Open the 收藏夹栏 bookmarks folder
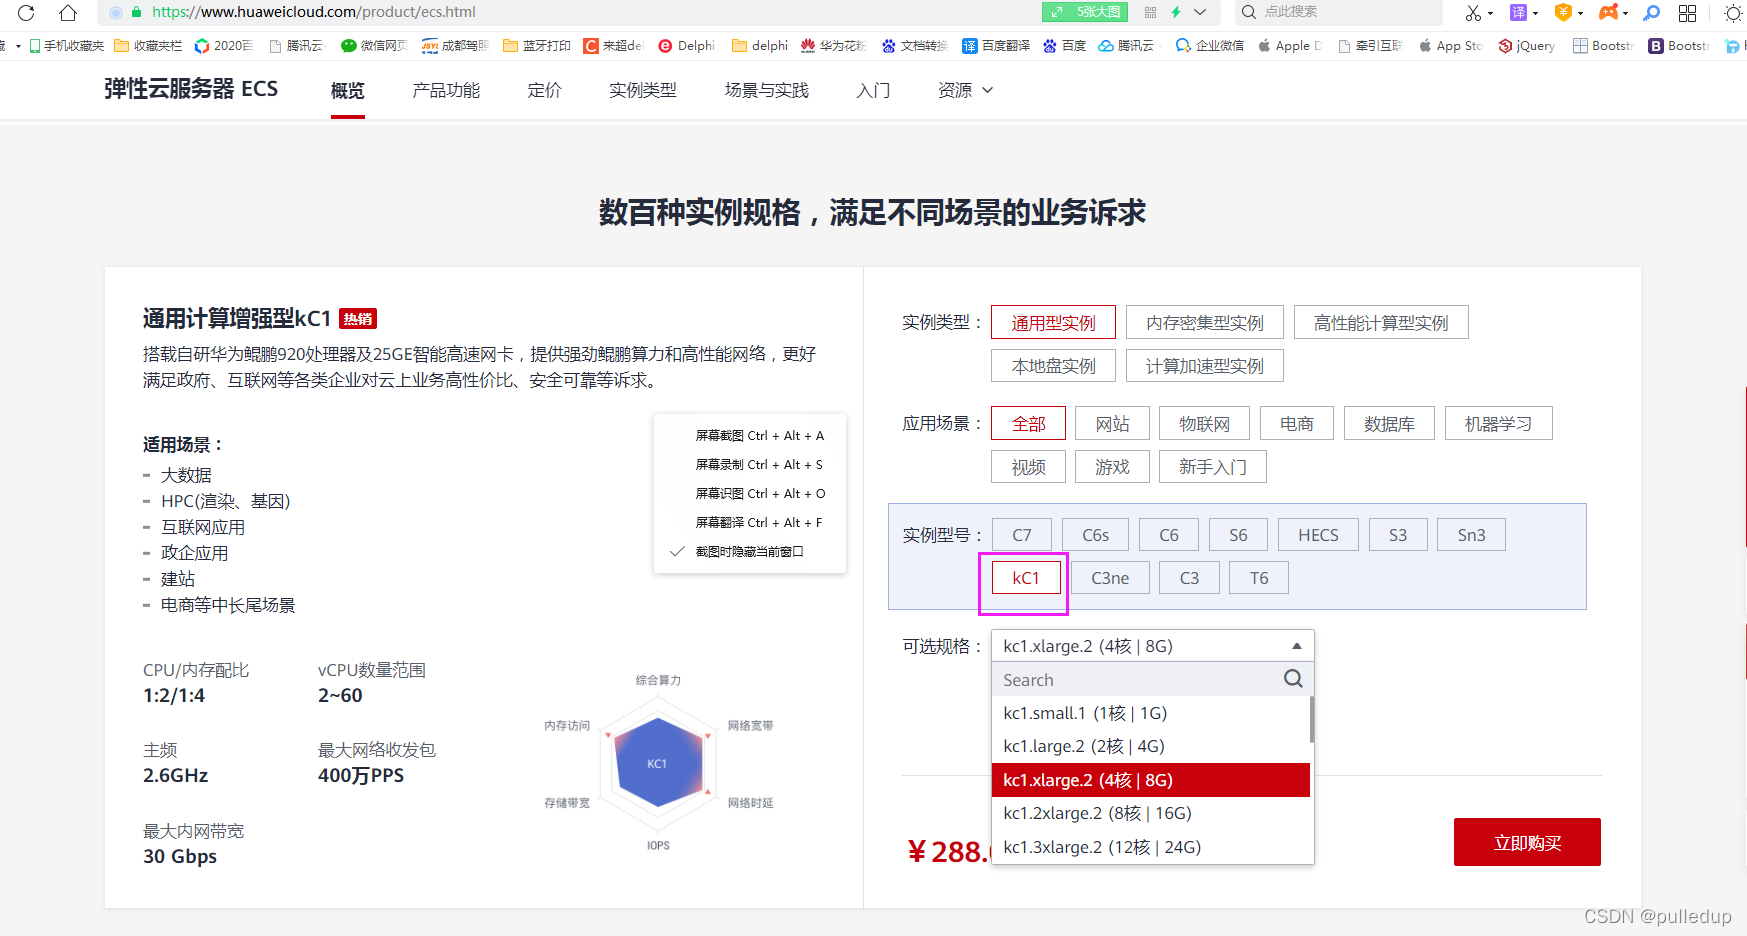Image resolution: width=1747 pixels, height=936 pixels. coord(148,46)
